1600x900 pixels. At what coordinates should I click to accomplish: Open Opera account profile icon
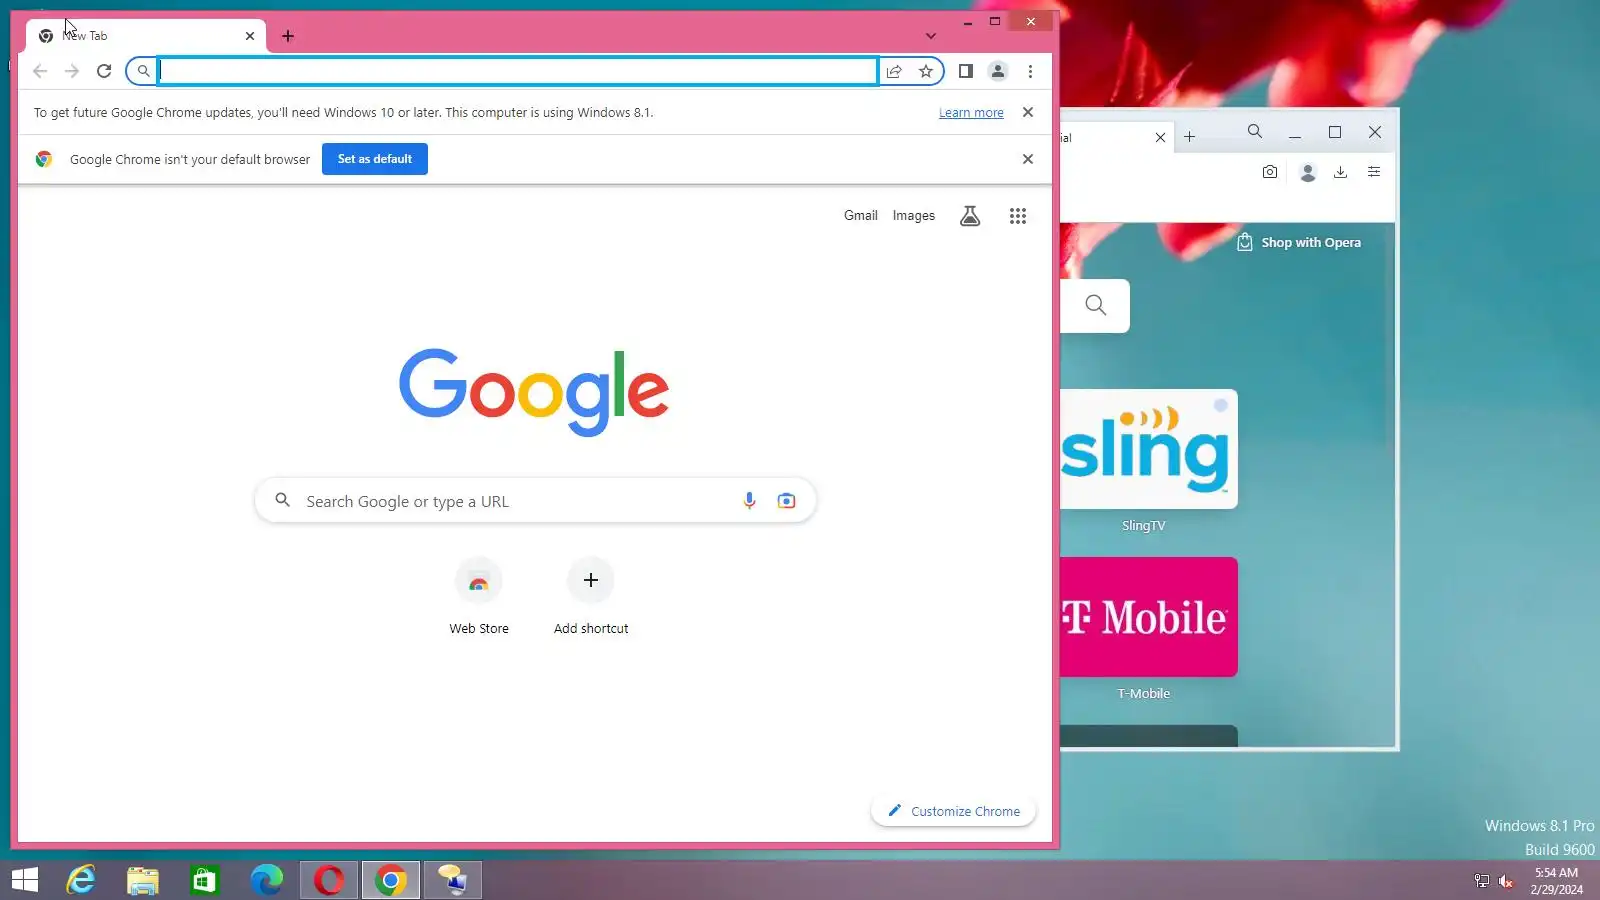[x=1307, y=172]
